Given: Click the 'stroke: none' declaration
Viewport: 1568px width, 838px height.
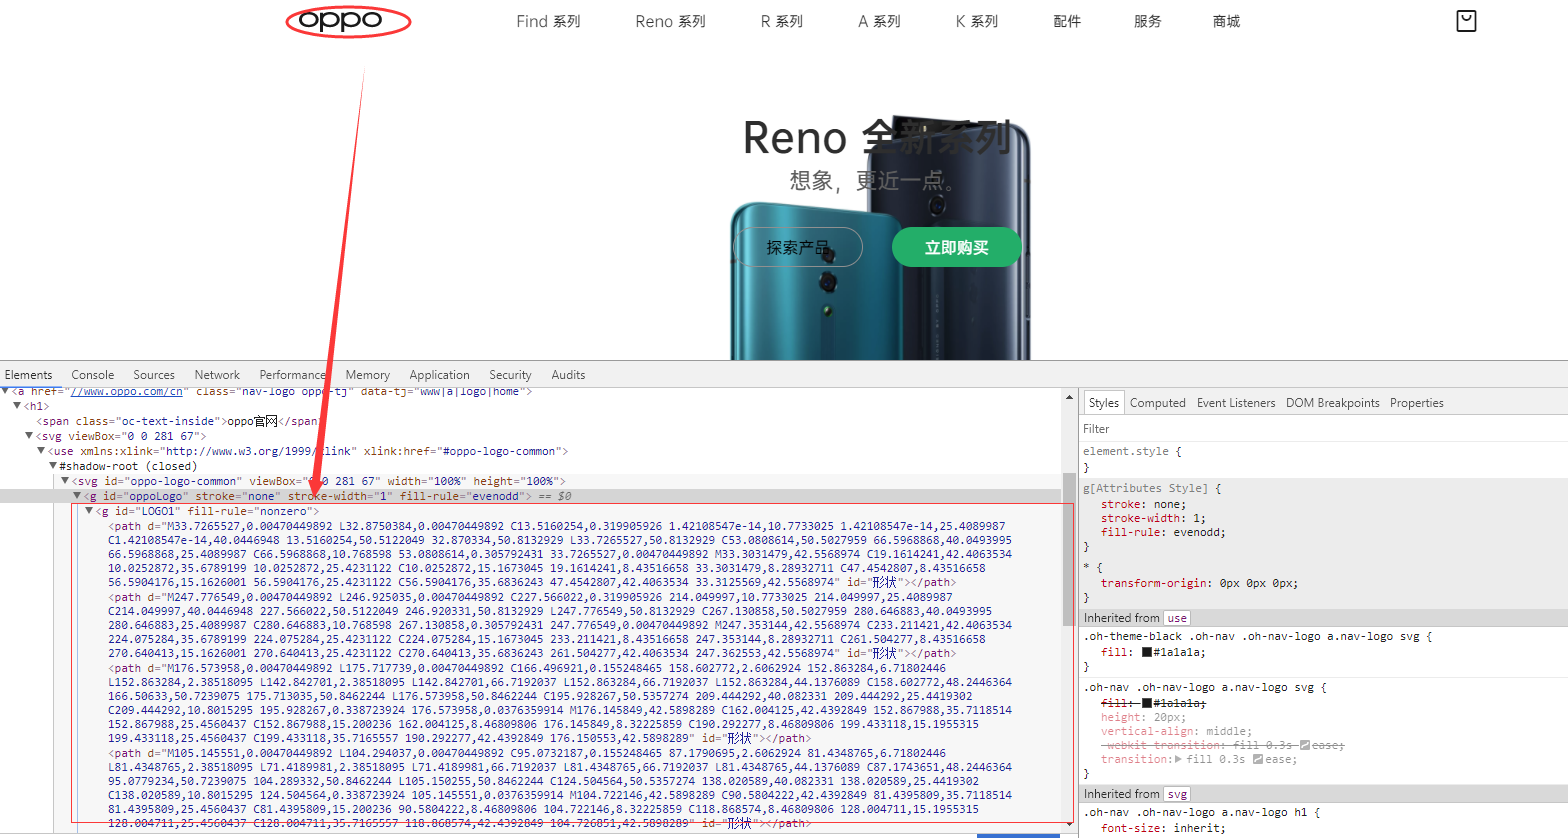Looking at the screenshot, I should click(x=1143, y=504).
